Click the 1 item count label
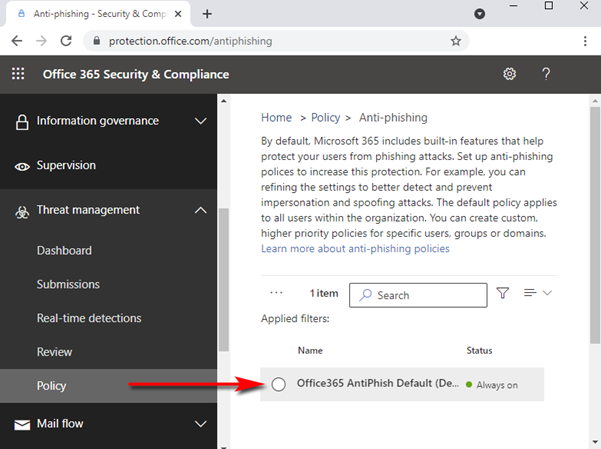Viewport: 601px width, 449px height. coord(324,293)
